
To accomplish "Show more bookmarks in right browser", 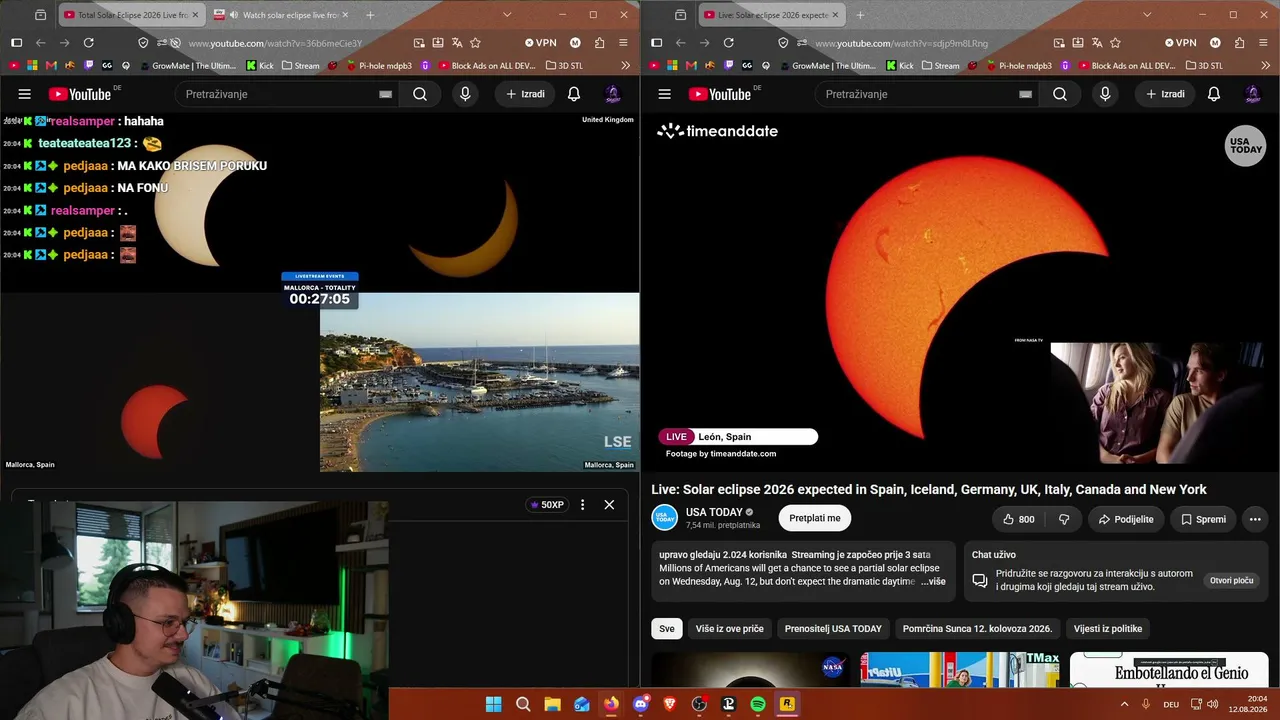I will point(1265,65).
